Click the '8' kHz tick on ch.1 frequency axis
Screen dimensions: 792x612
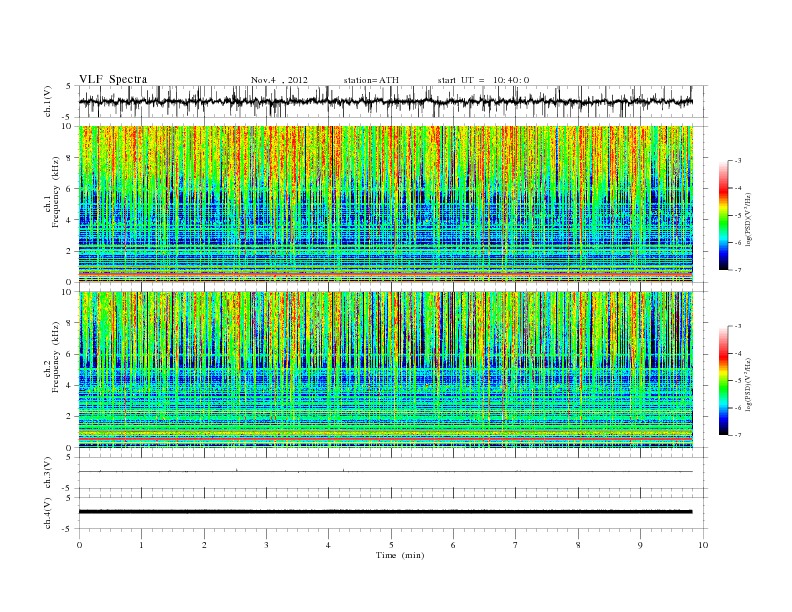click(x=70, y=158)
